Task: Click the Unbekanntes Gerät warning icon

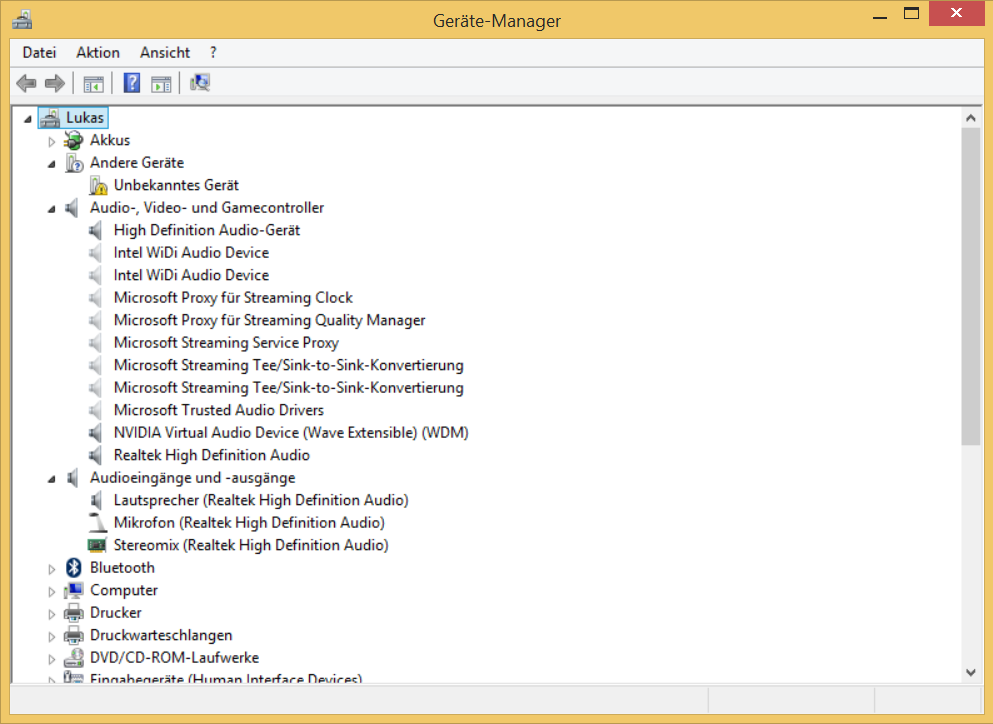Action: click(x=98, y=186)
